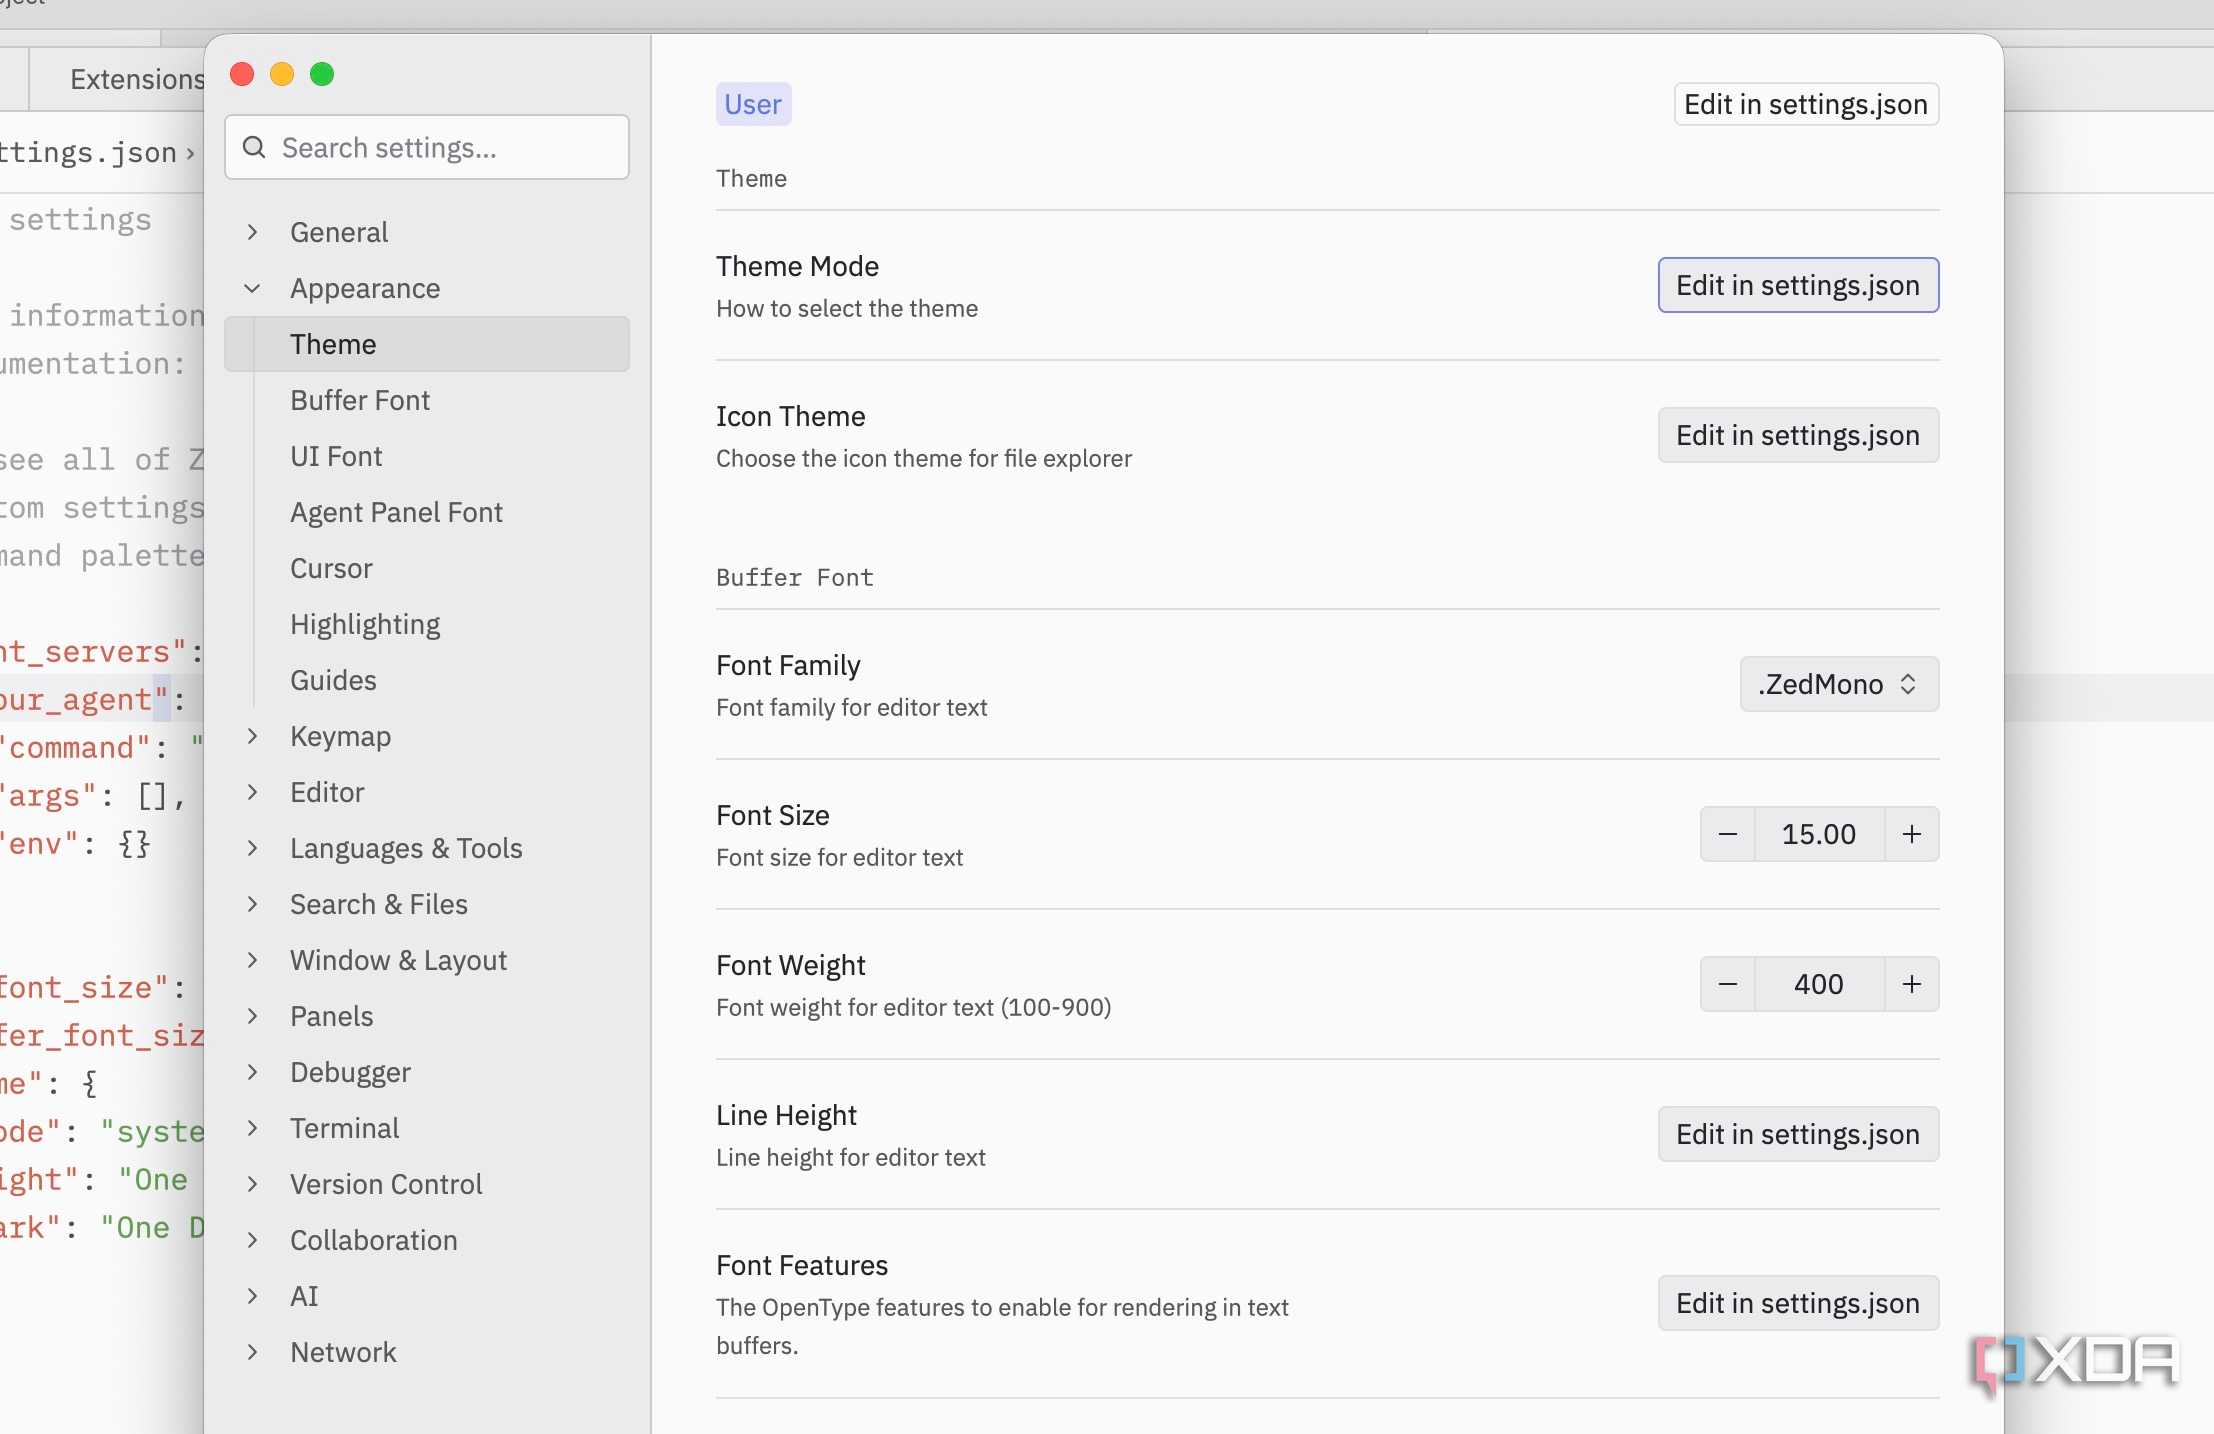The width and height of the screenshot is (2214, 1434).
Task: Edit Theme Mode in settings.json
Action: [1798, 285]
